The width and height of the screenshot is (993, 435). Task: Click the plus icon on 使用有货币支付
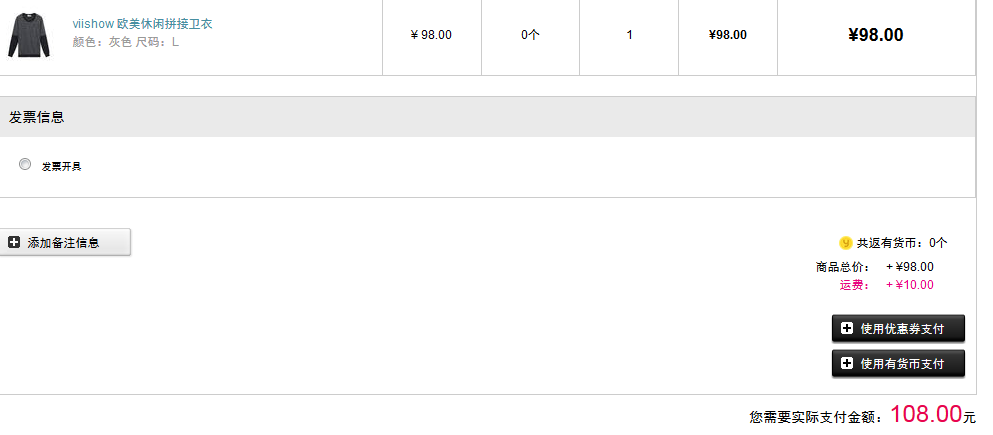(x=847, y=363)
